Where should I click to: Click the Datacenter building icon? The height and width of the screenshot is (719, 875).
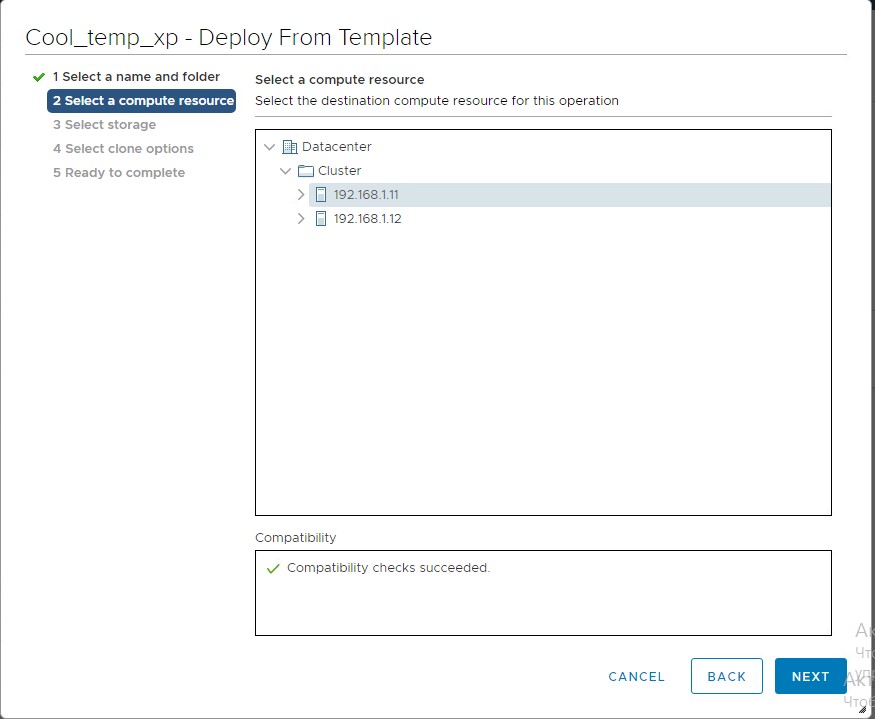tap(290, 147)
